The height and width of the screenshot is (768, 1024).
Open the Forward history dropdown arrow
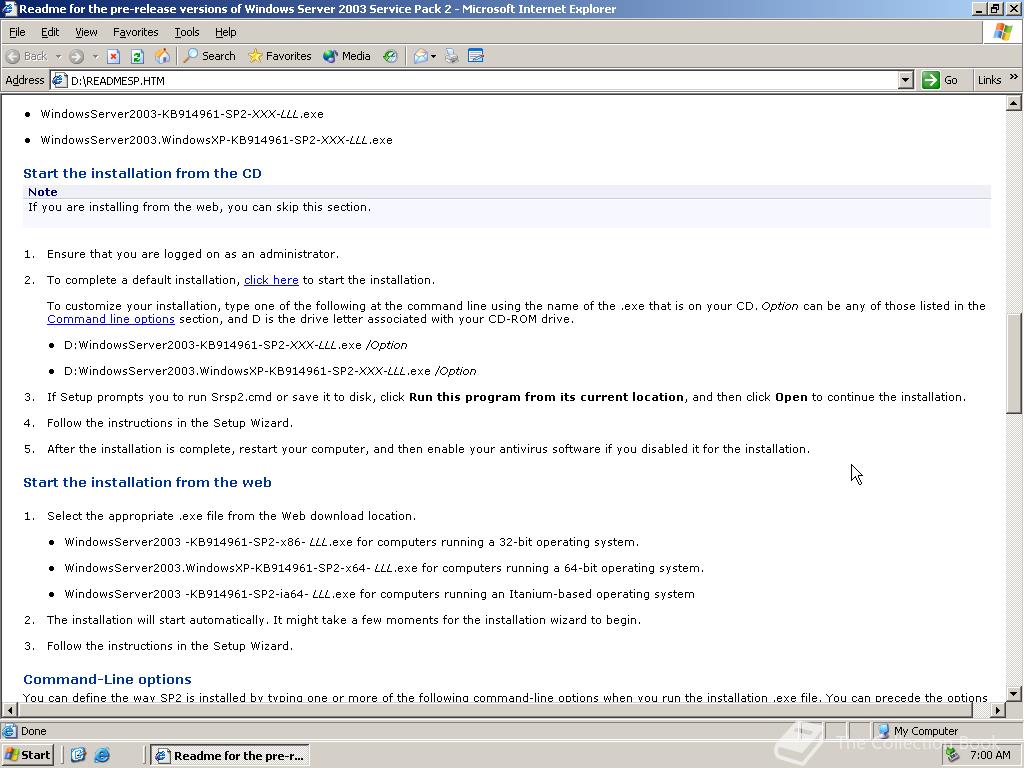pos(95,56)
